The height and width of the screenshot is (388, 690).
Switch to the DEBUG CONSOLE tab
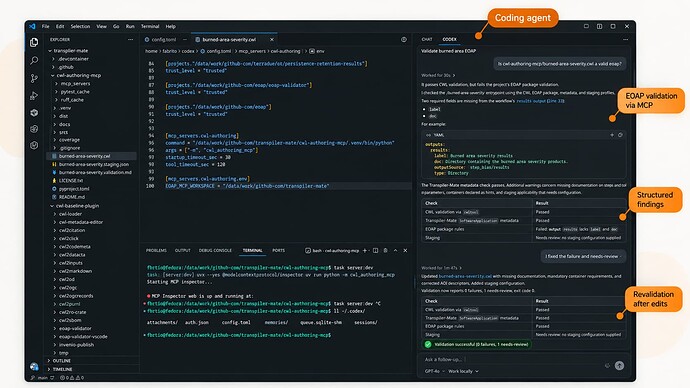click(x=215, y=251)
